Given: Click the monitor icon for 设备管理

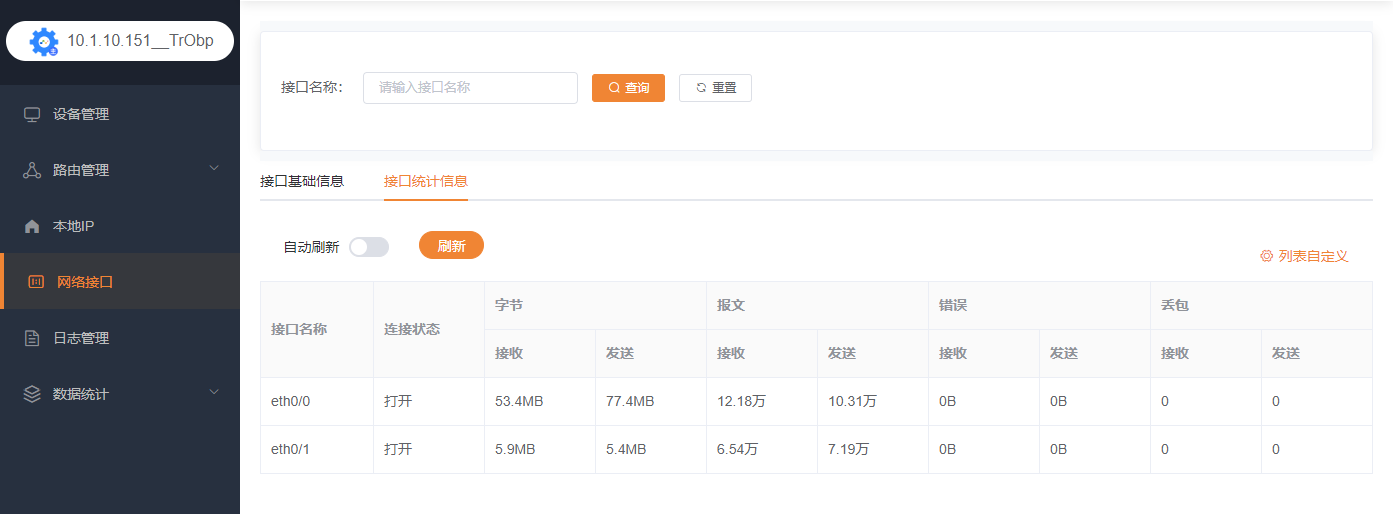Looking at the screenshot, I should [x=32, y=114].
